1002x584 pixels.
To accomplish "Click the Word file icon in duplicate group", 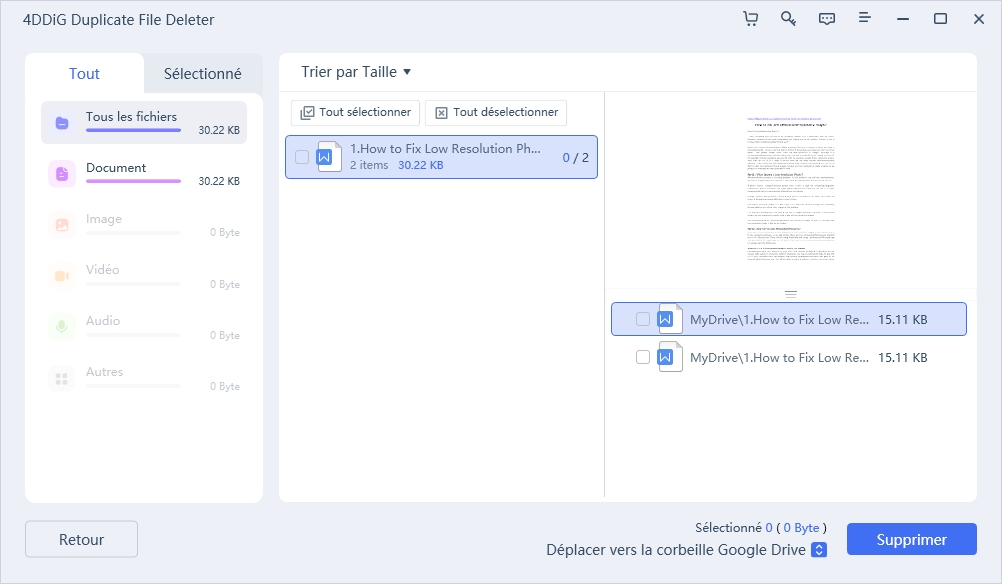I will coord(328,157).
